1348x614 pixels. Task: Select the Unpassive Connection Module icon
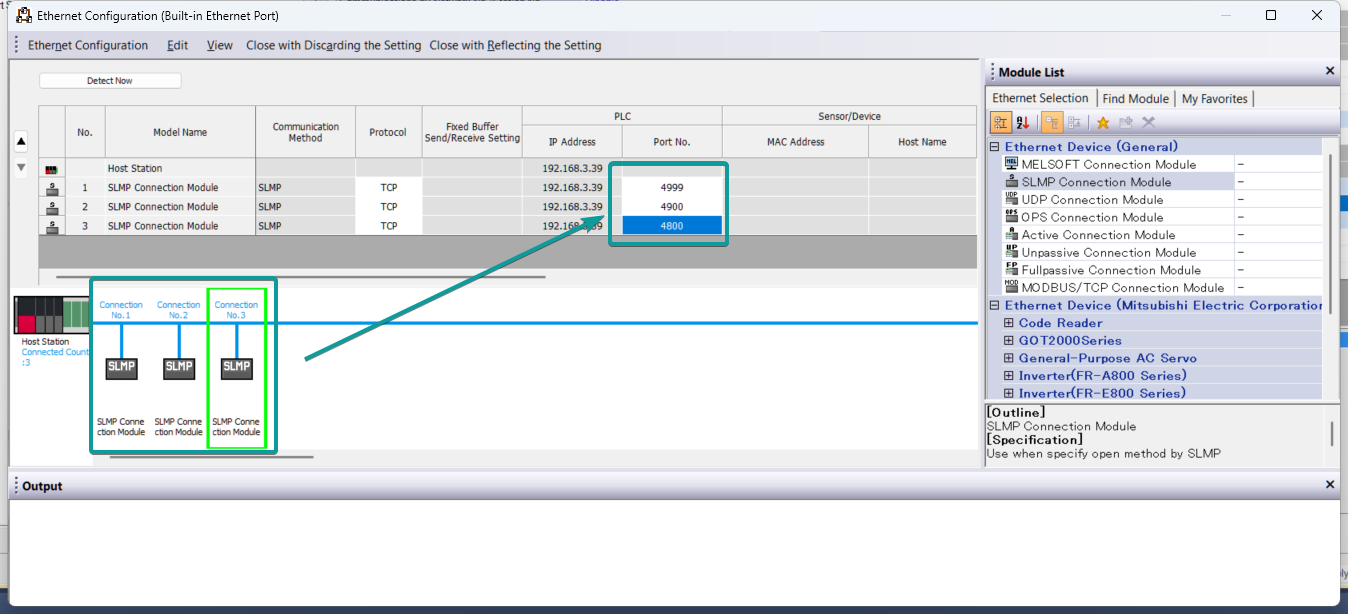1011,252
